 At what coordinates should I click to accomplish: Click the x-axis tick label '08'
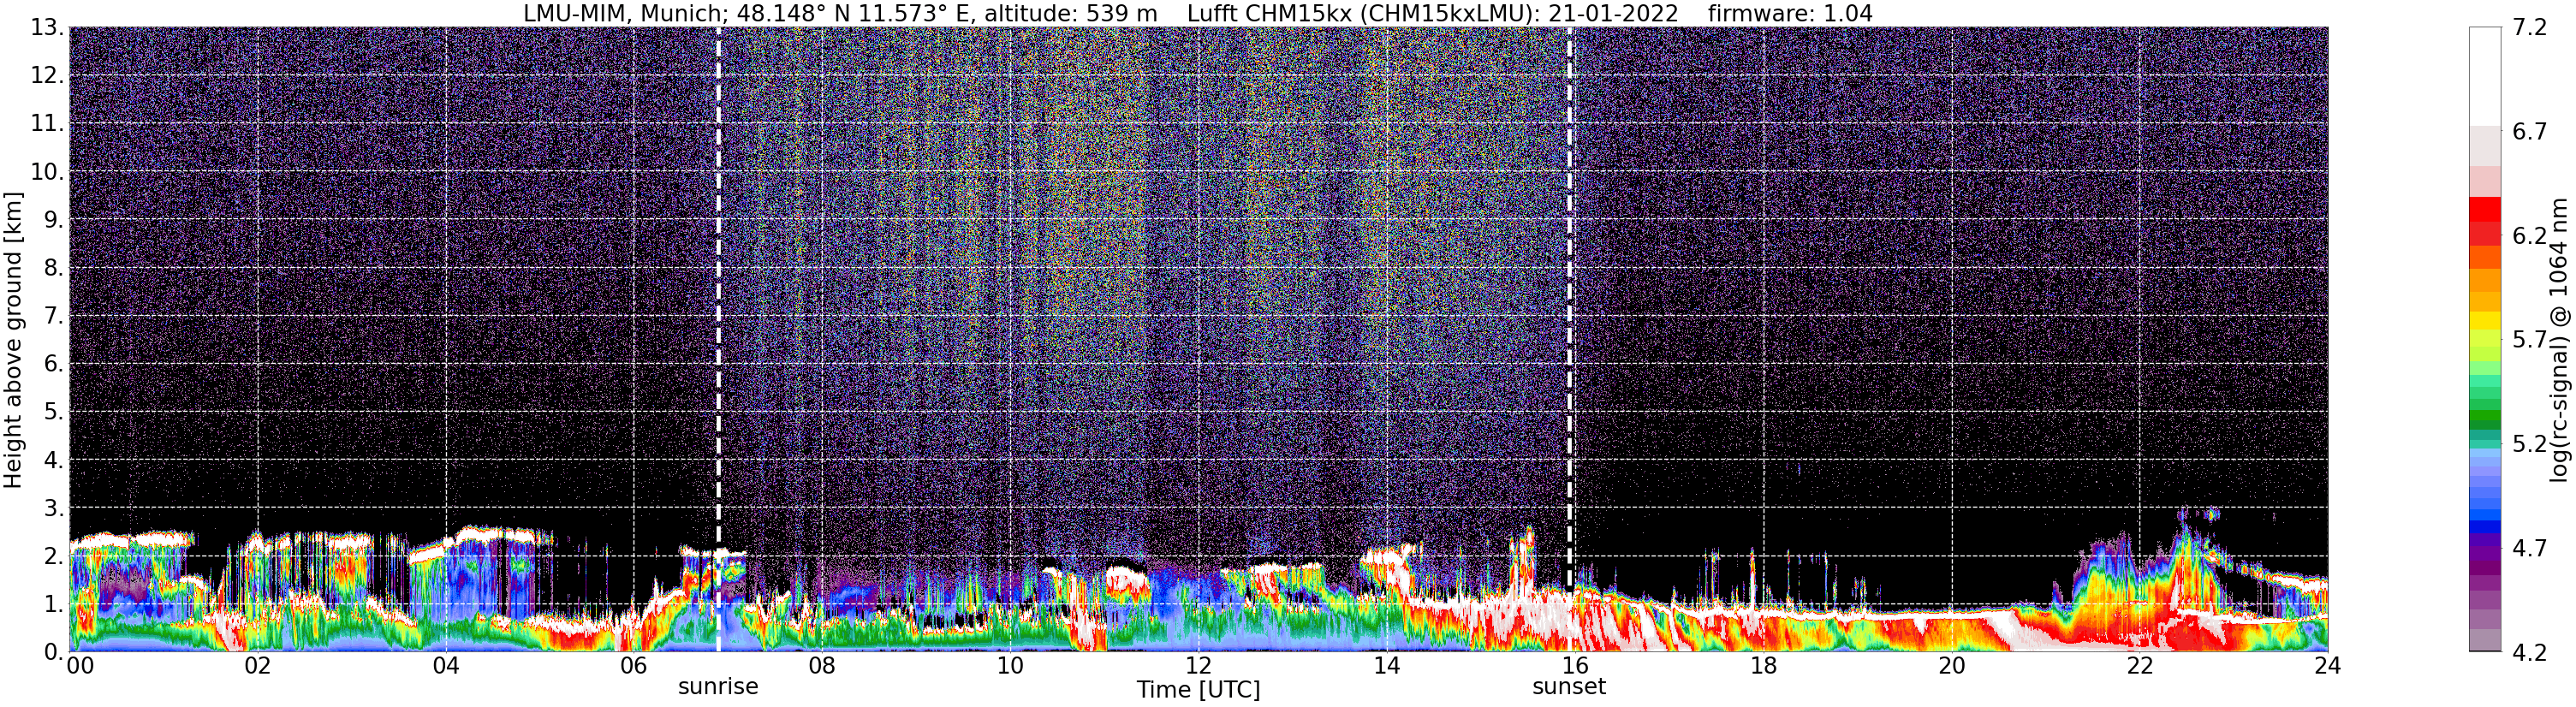[822, 666]
